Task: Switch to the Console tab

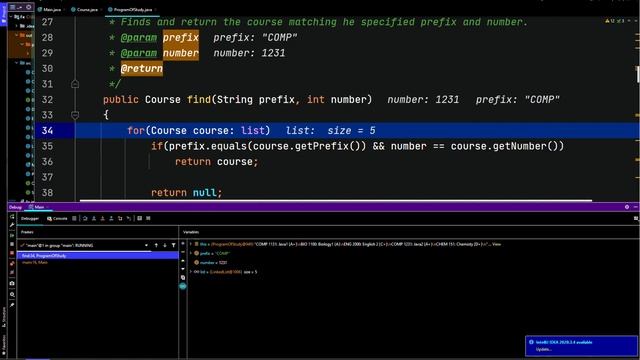Action: tap(57, 219)
